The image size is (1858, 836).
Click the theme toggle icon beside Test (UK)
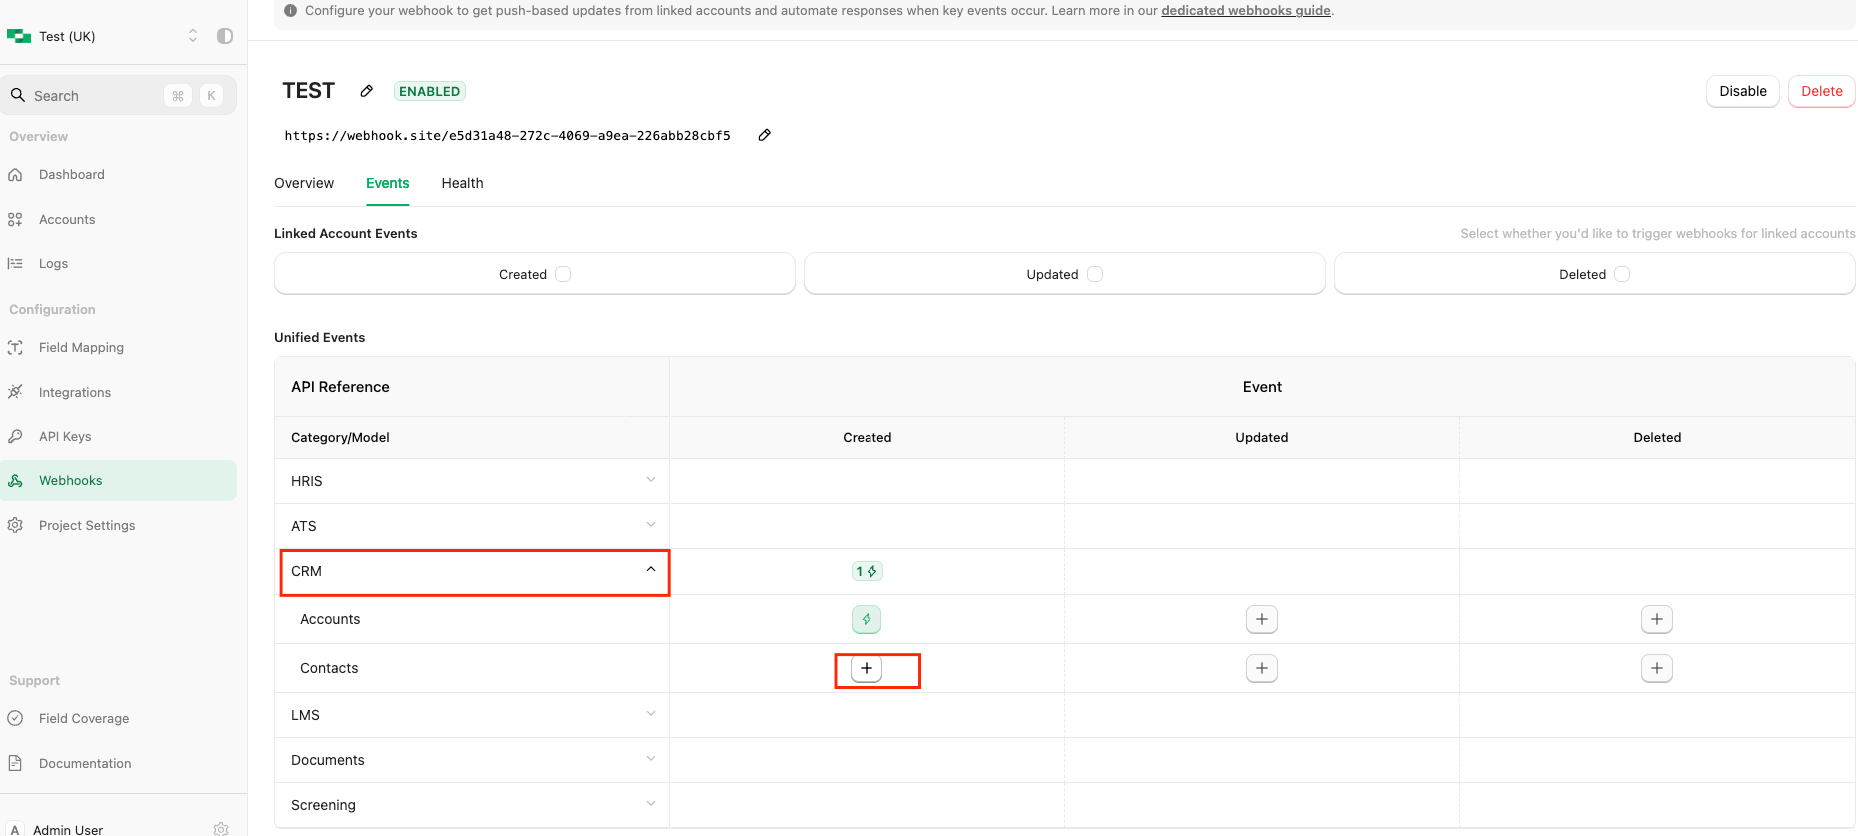225,36
